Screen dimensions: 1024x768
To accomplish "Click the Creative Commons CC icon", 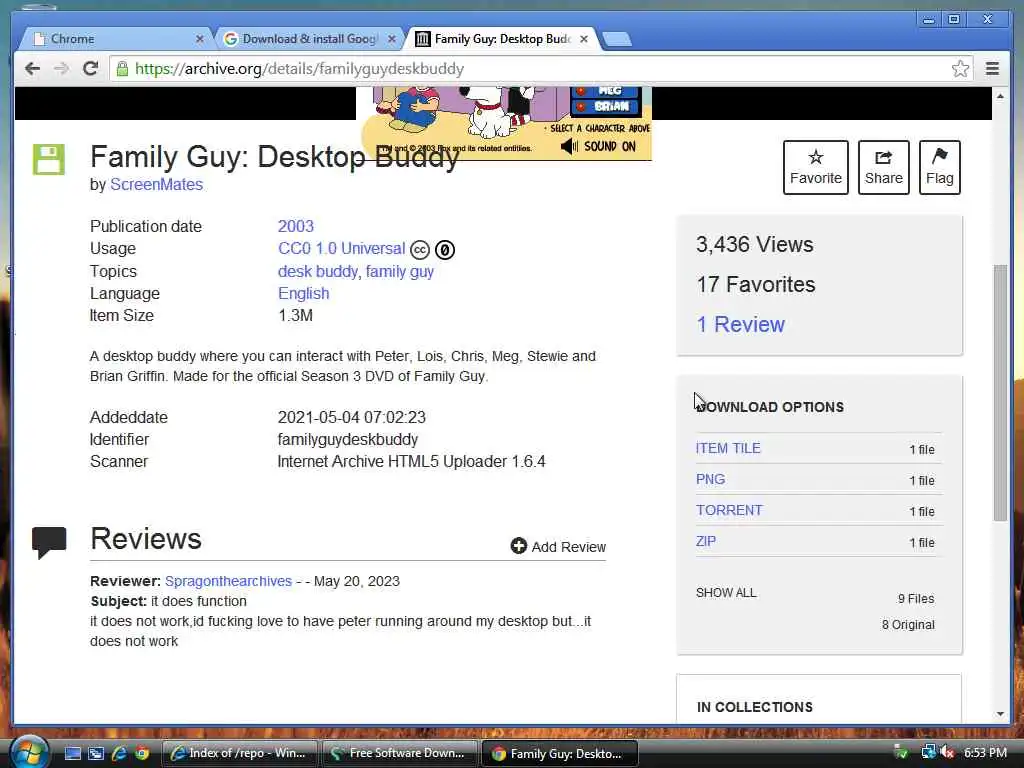I will pyautogui.click(x=420, y=249).
